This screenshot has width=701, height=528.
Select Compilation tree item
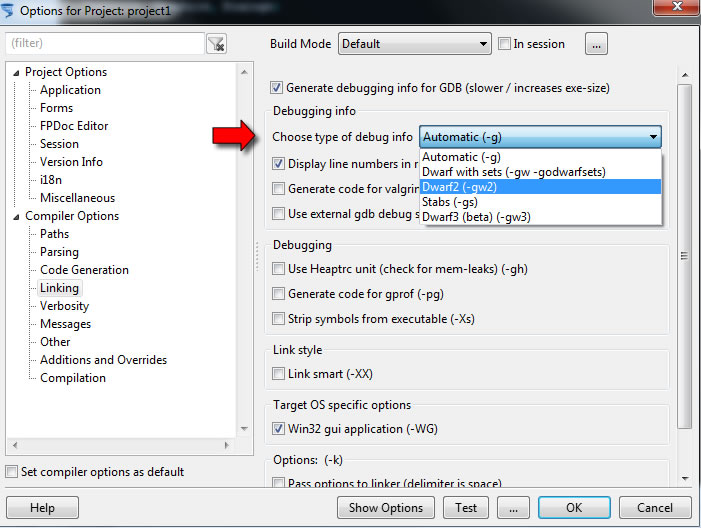73,378
